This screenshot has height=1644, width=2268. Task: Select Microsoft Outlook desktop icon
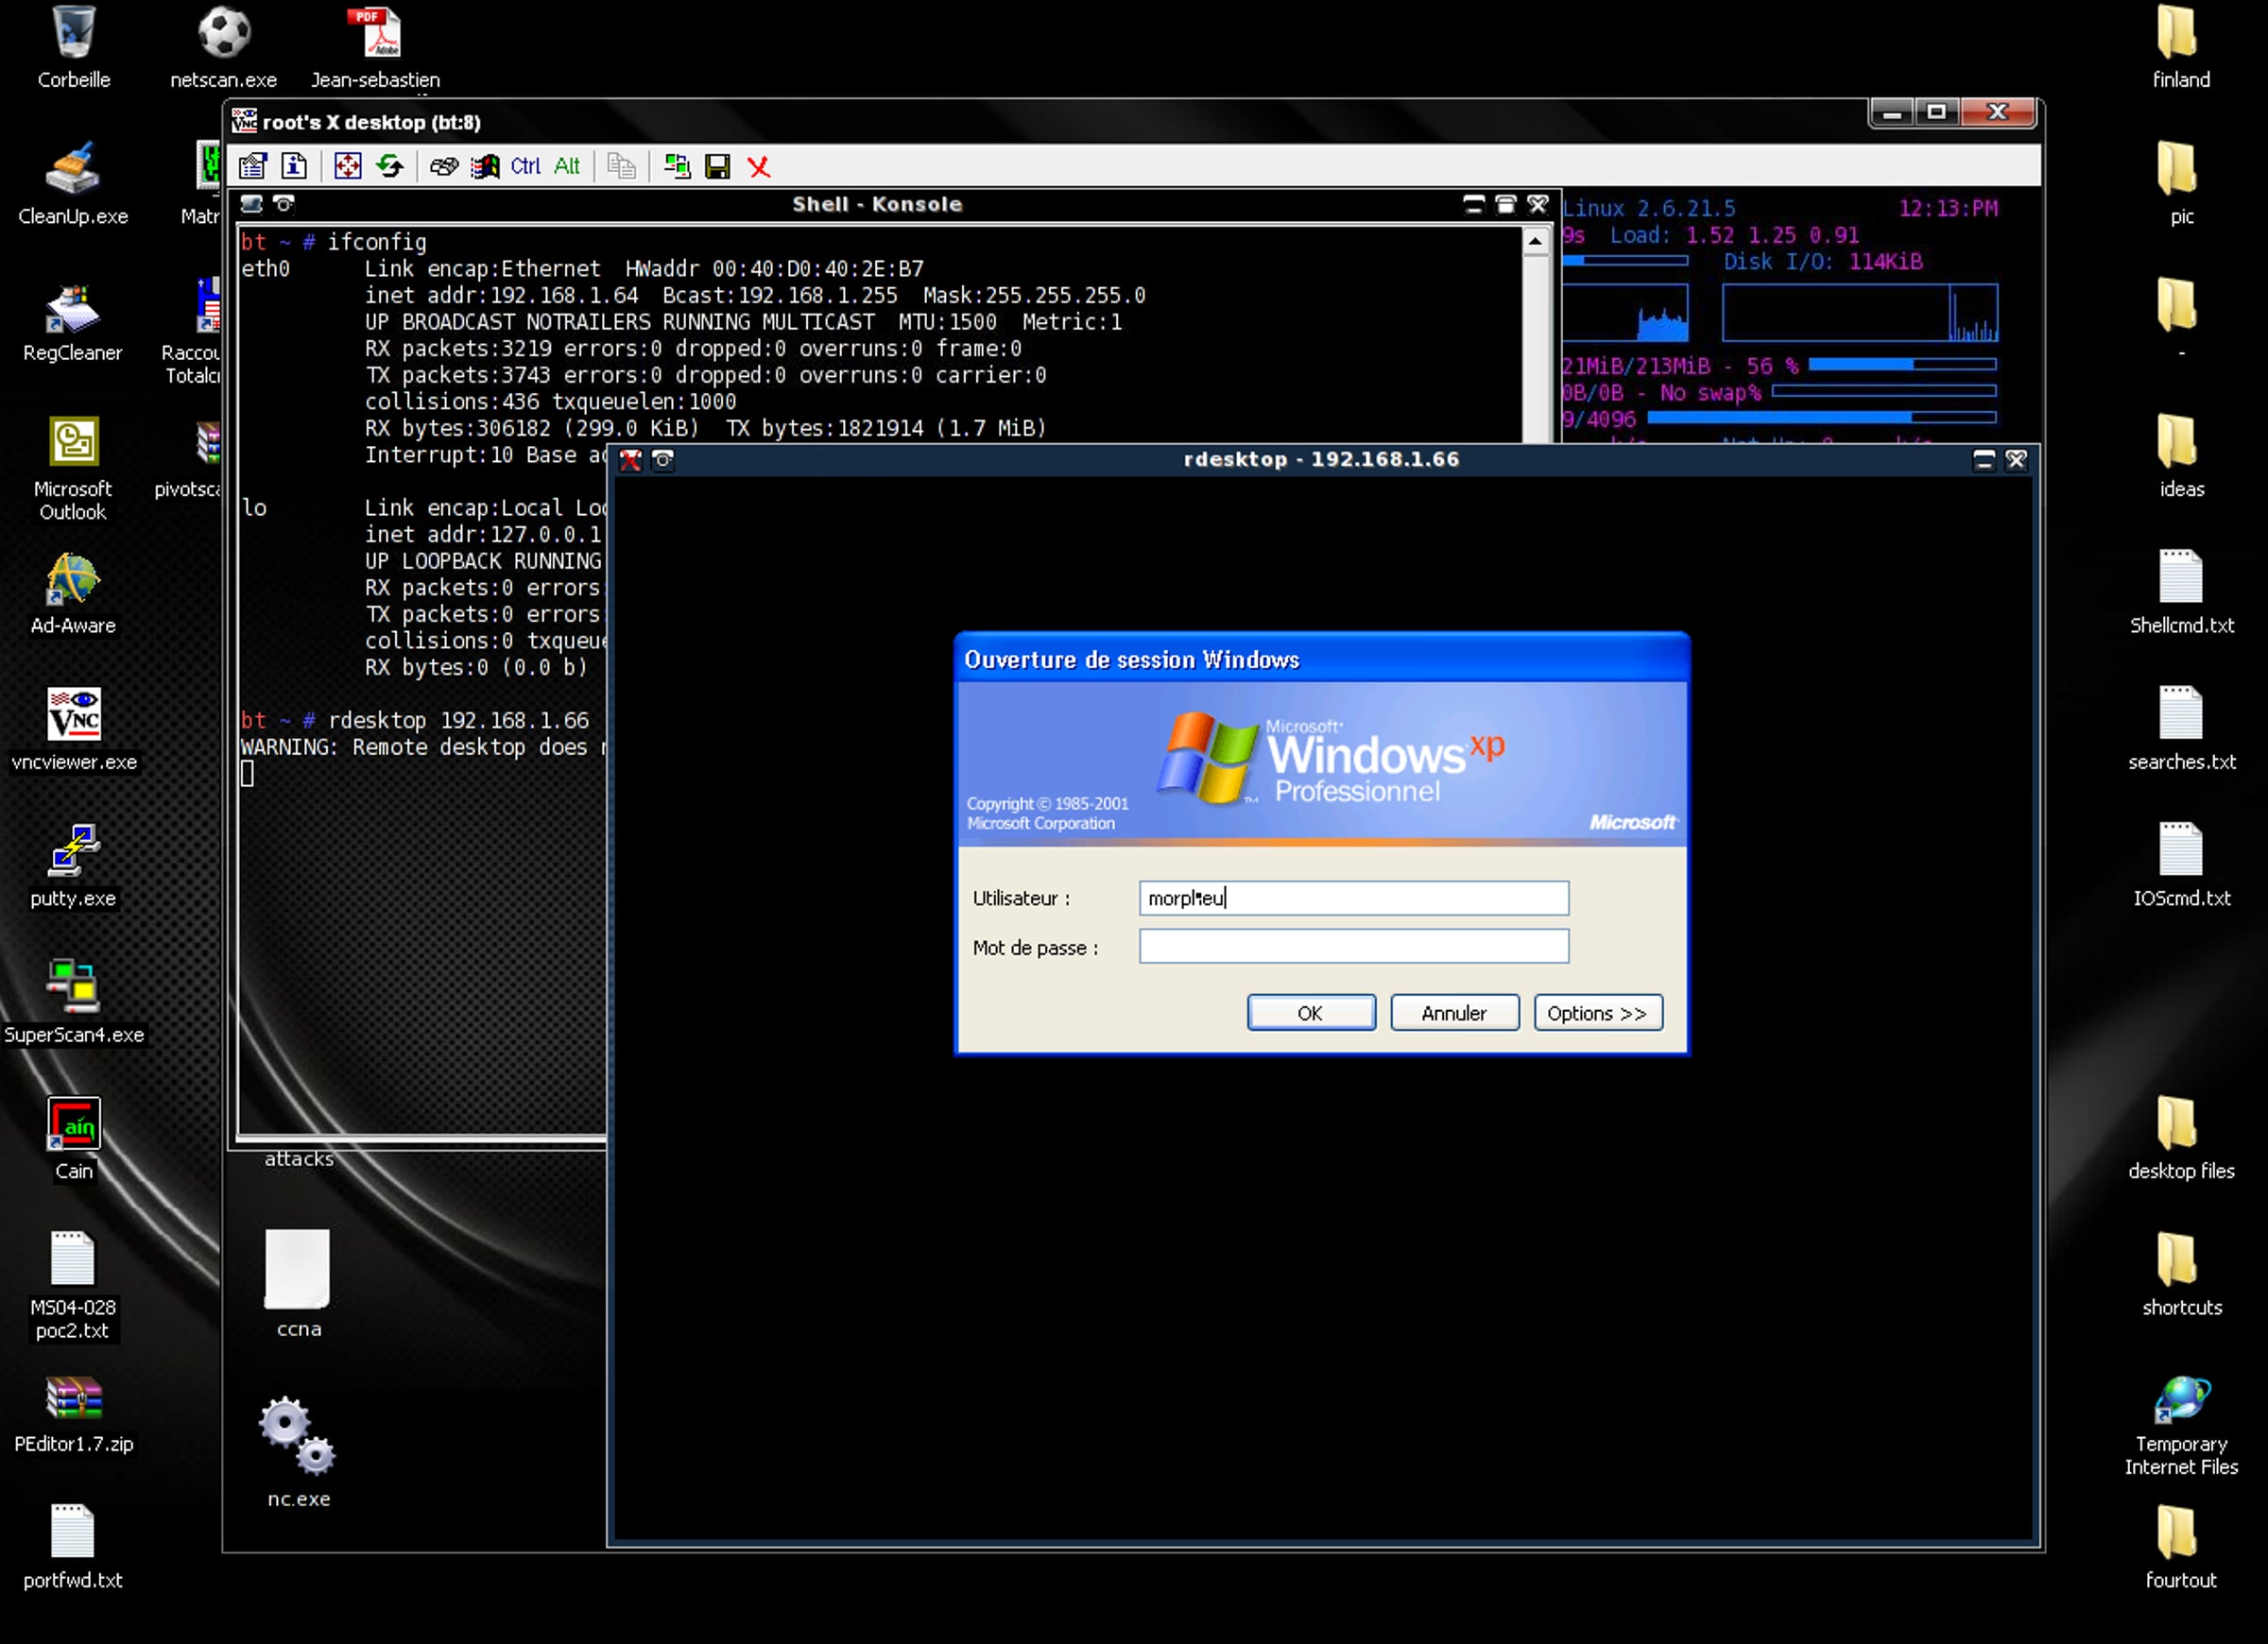73,468
